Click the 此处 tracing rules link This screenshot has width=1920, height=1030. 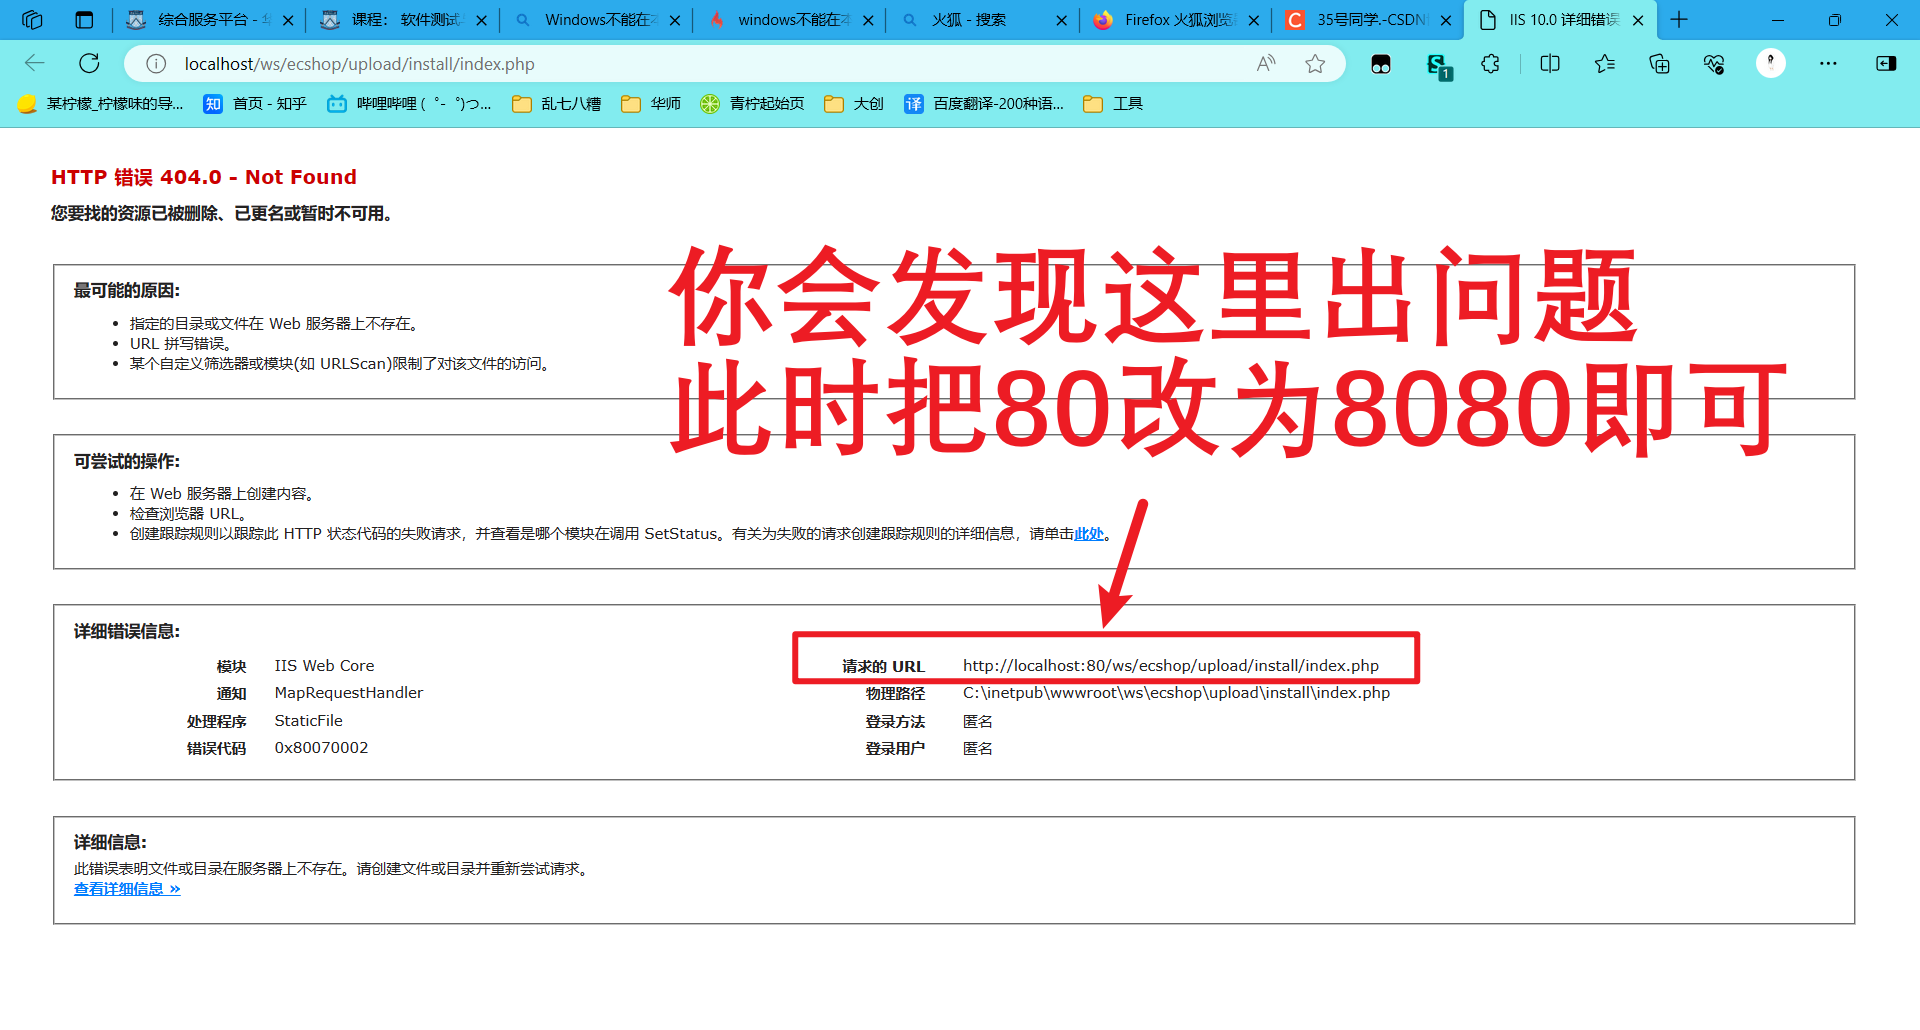tap(1088, 534)
